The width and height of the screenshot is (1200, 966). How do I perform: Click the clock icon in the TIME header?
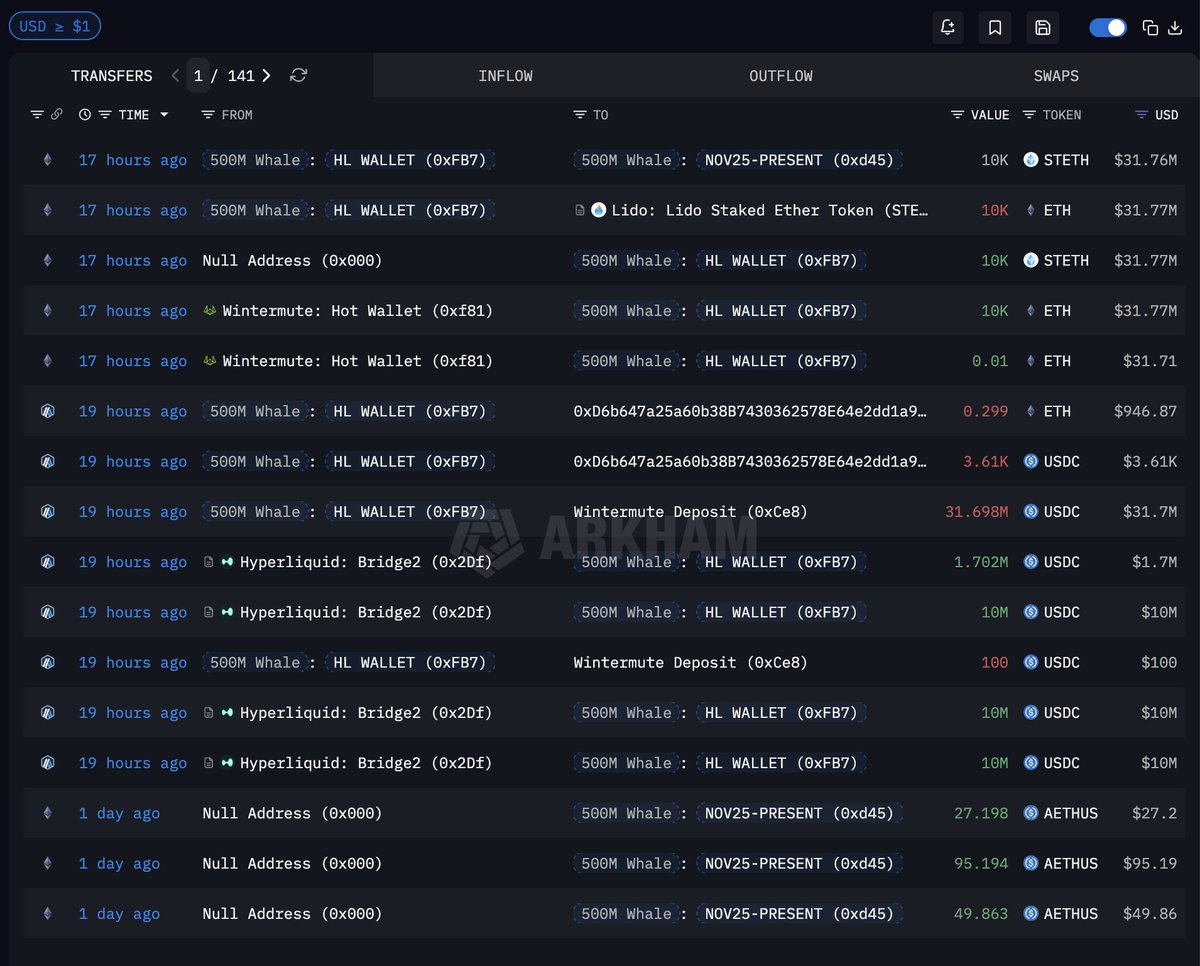click(x=85, y=115)
